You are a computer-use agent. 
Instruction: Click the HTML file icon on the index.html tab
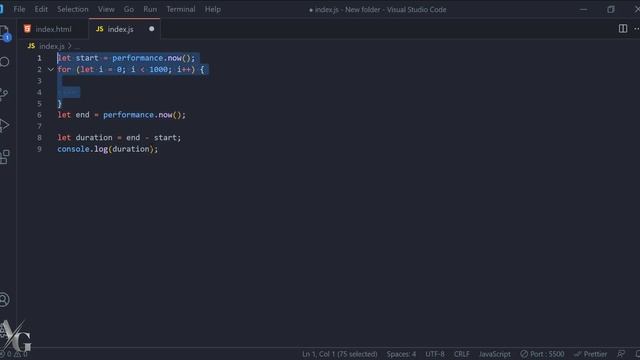(27, 29)
